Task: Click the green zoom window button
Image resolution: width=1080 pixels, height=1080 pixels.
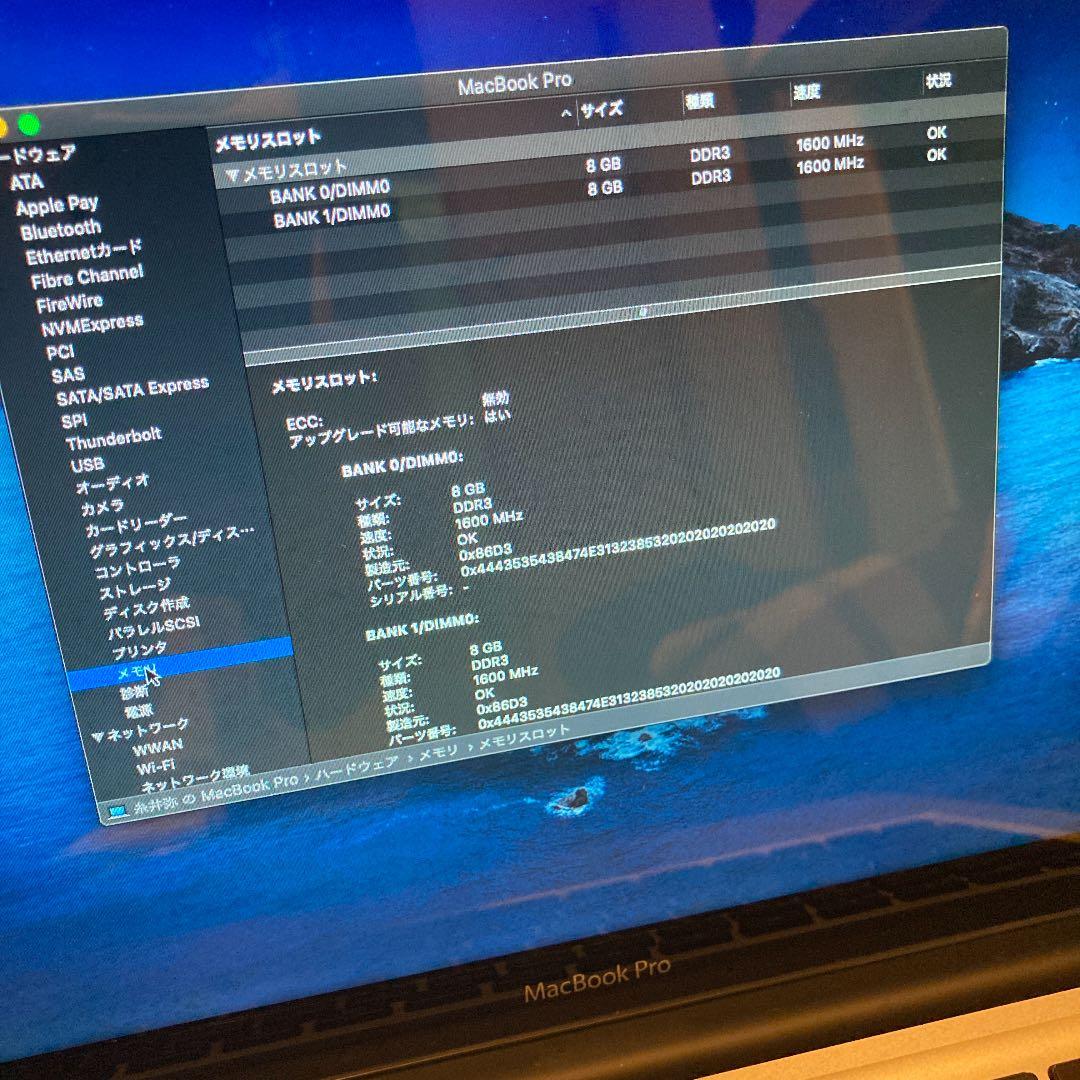Action: (28, 125)
